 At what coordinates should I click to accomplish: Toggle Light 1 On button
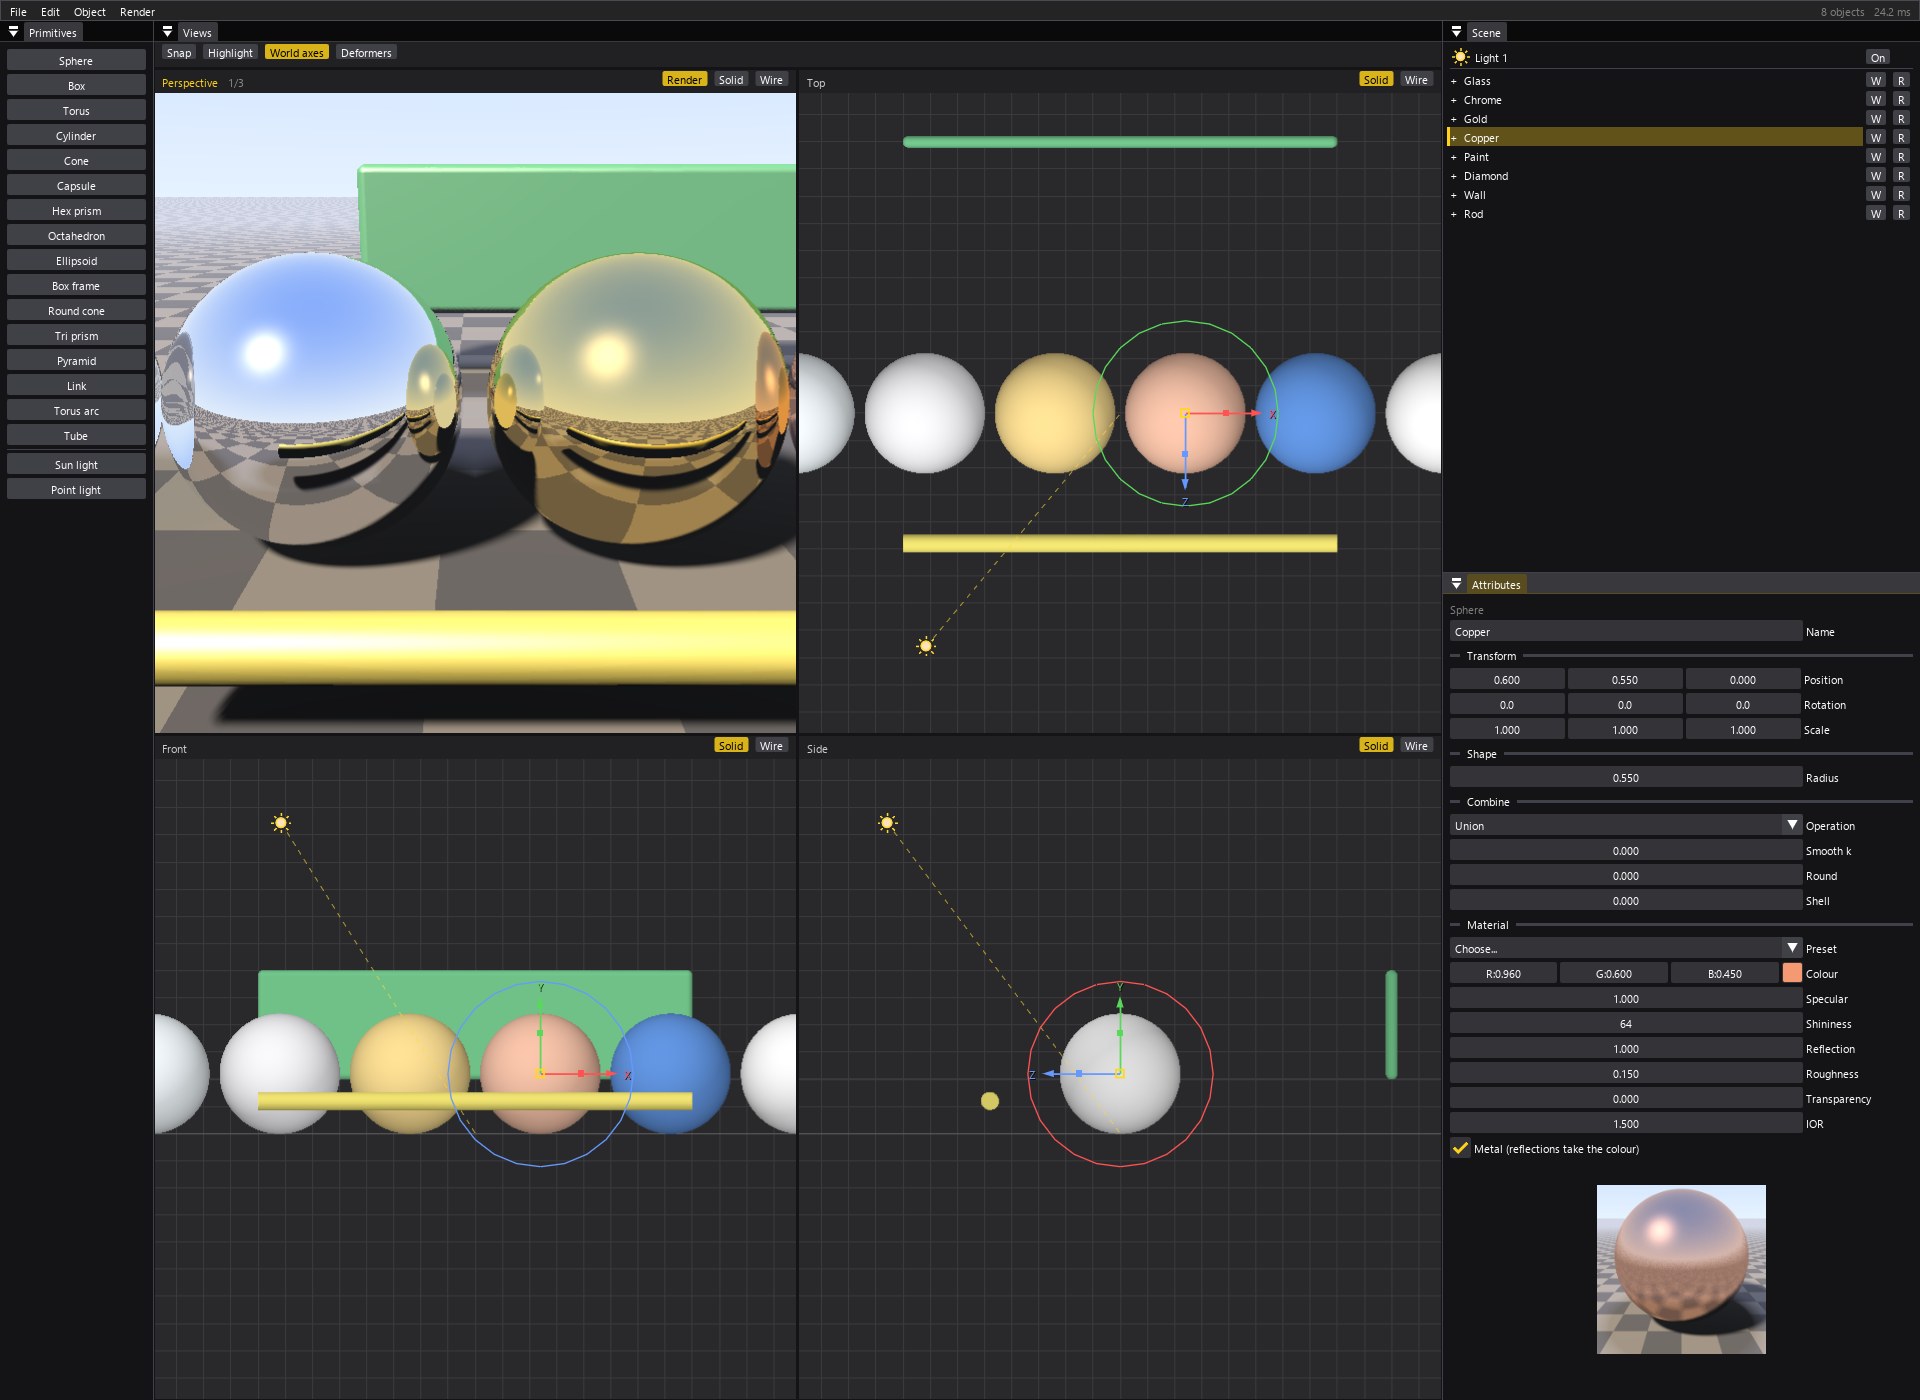coord(1878,57)
